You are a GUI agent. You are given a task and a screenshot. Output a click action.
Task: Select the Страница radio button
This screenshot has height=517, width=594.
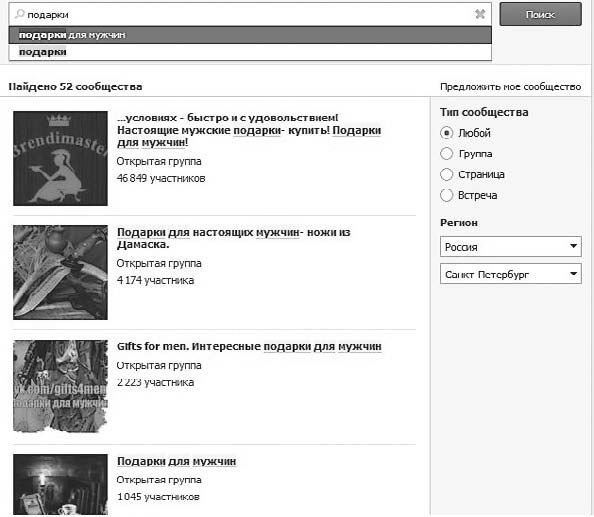tap(447, 174)
